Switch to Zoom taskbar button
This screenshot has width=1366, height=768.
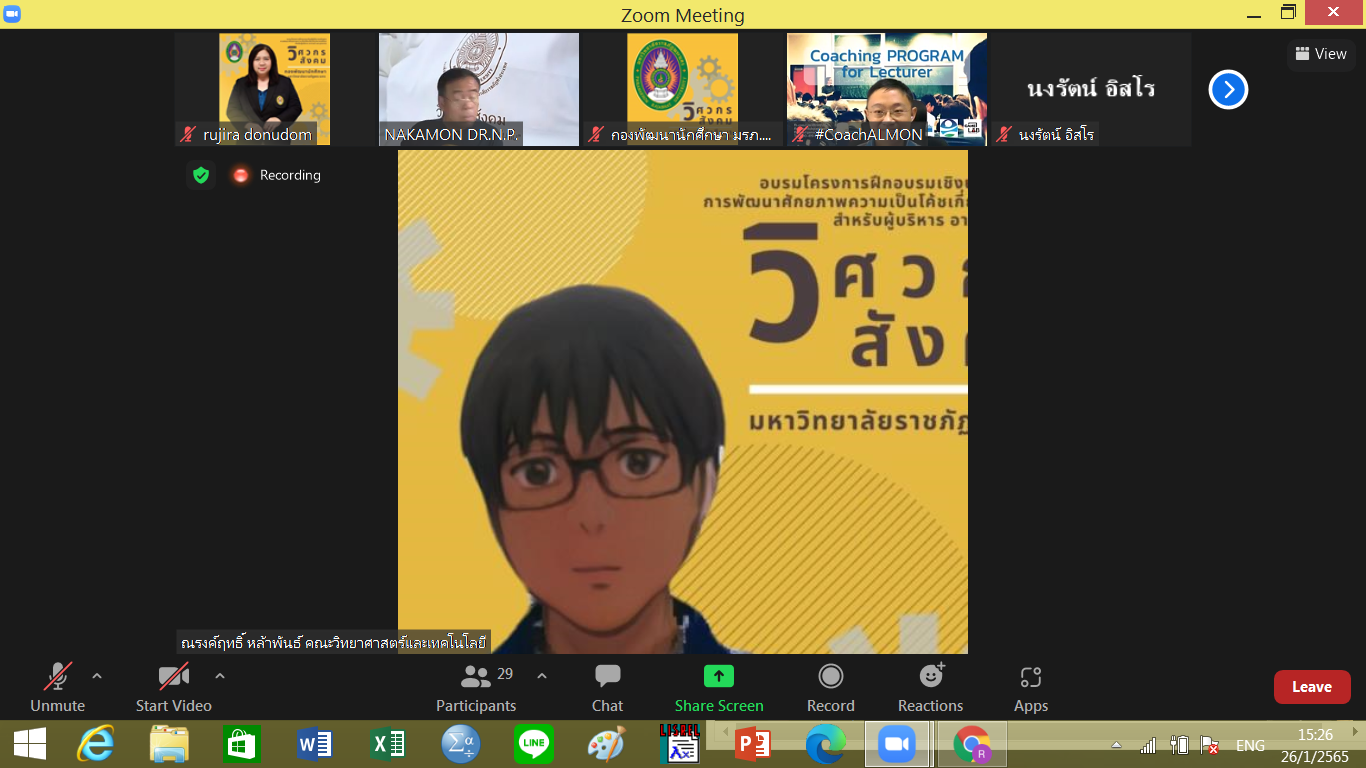coord(897,745)
